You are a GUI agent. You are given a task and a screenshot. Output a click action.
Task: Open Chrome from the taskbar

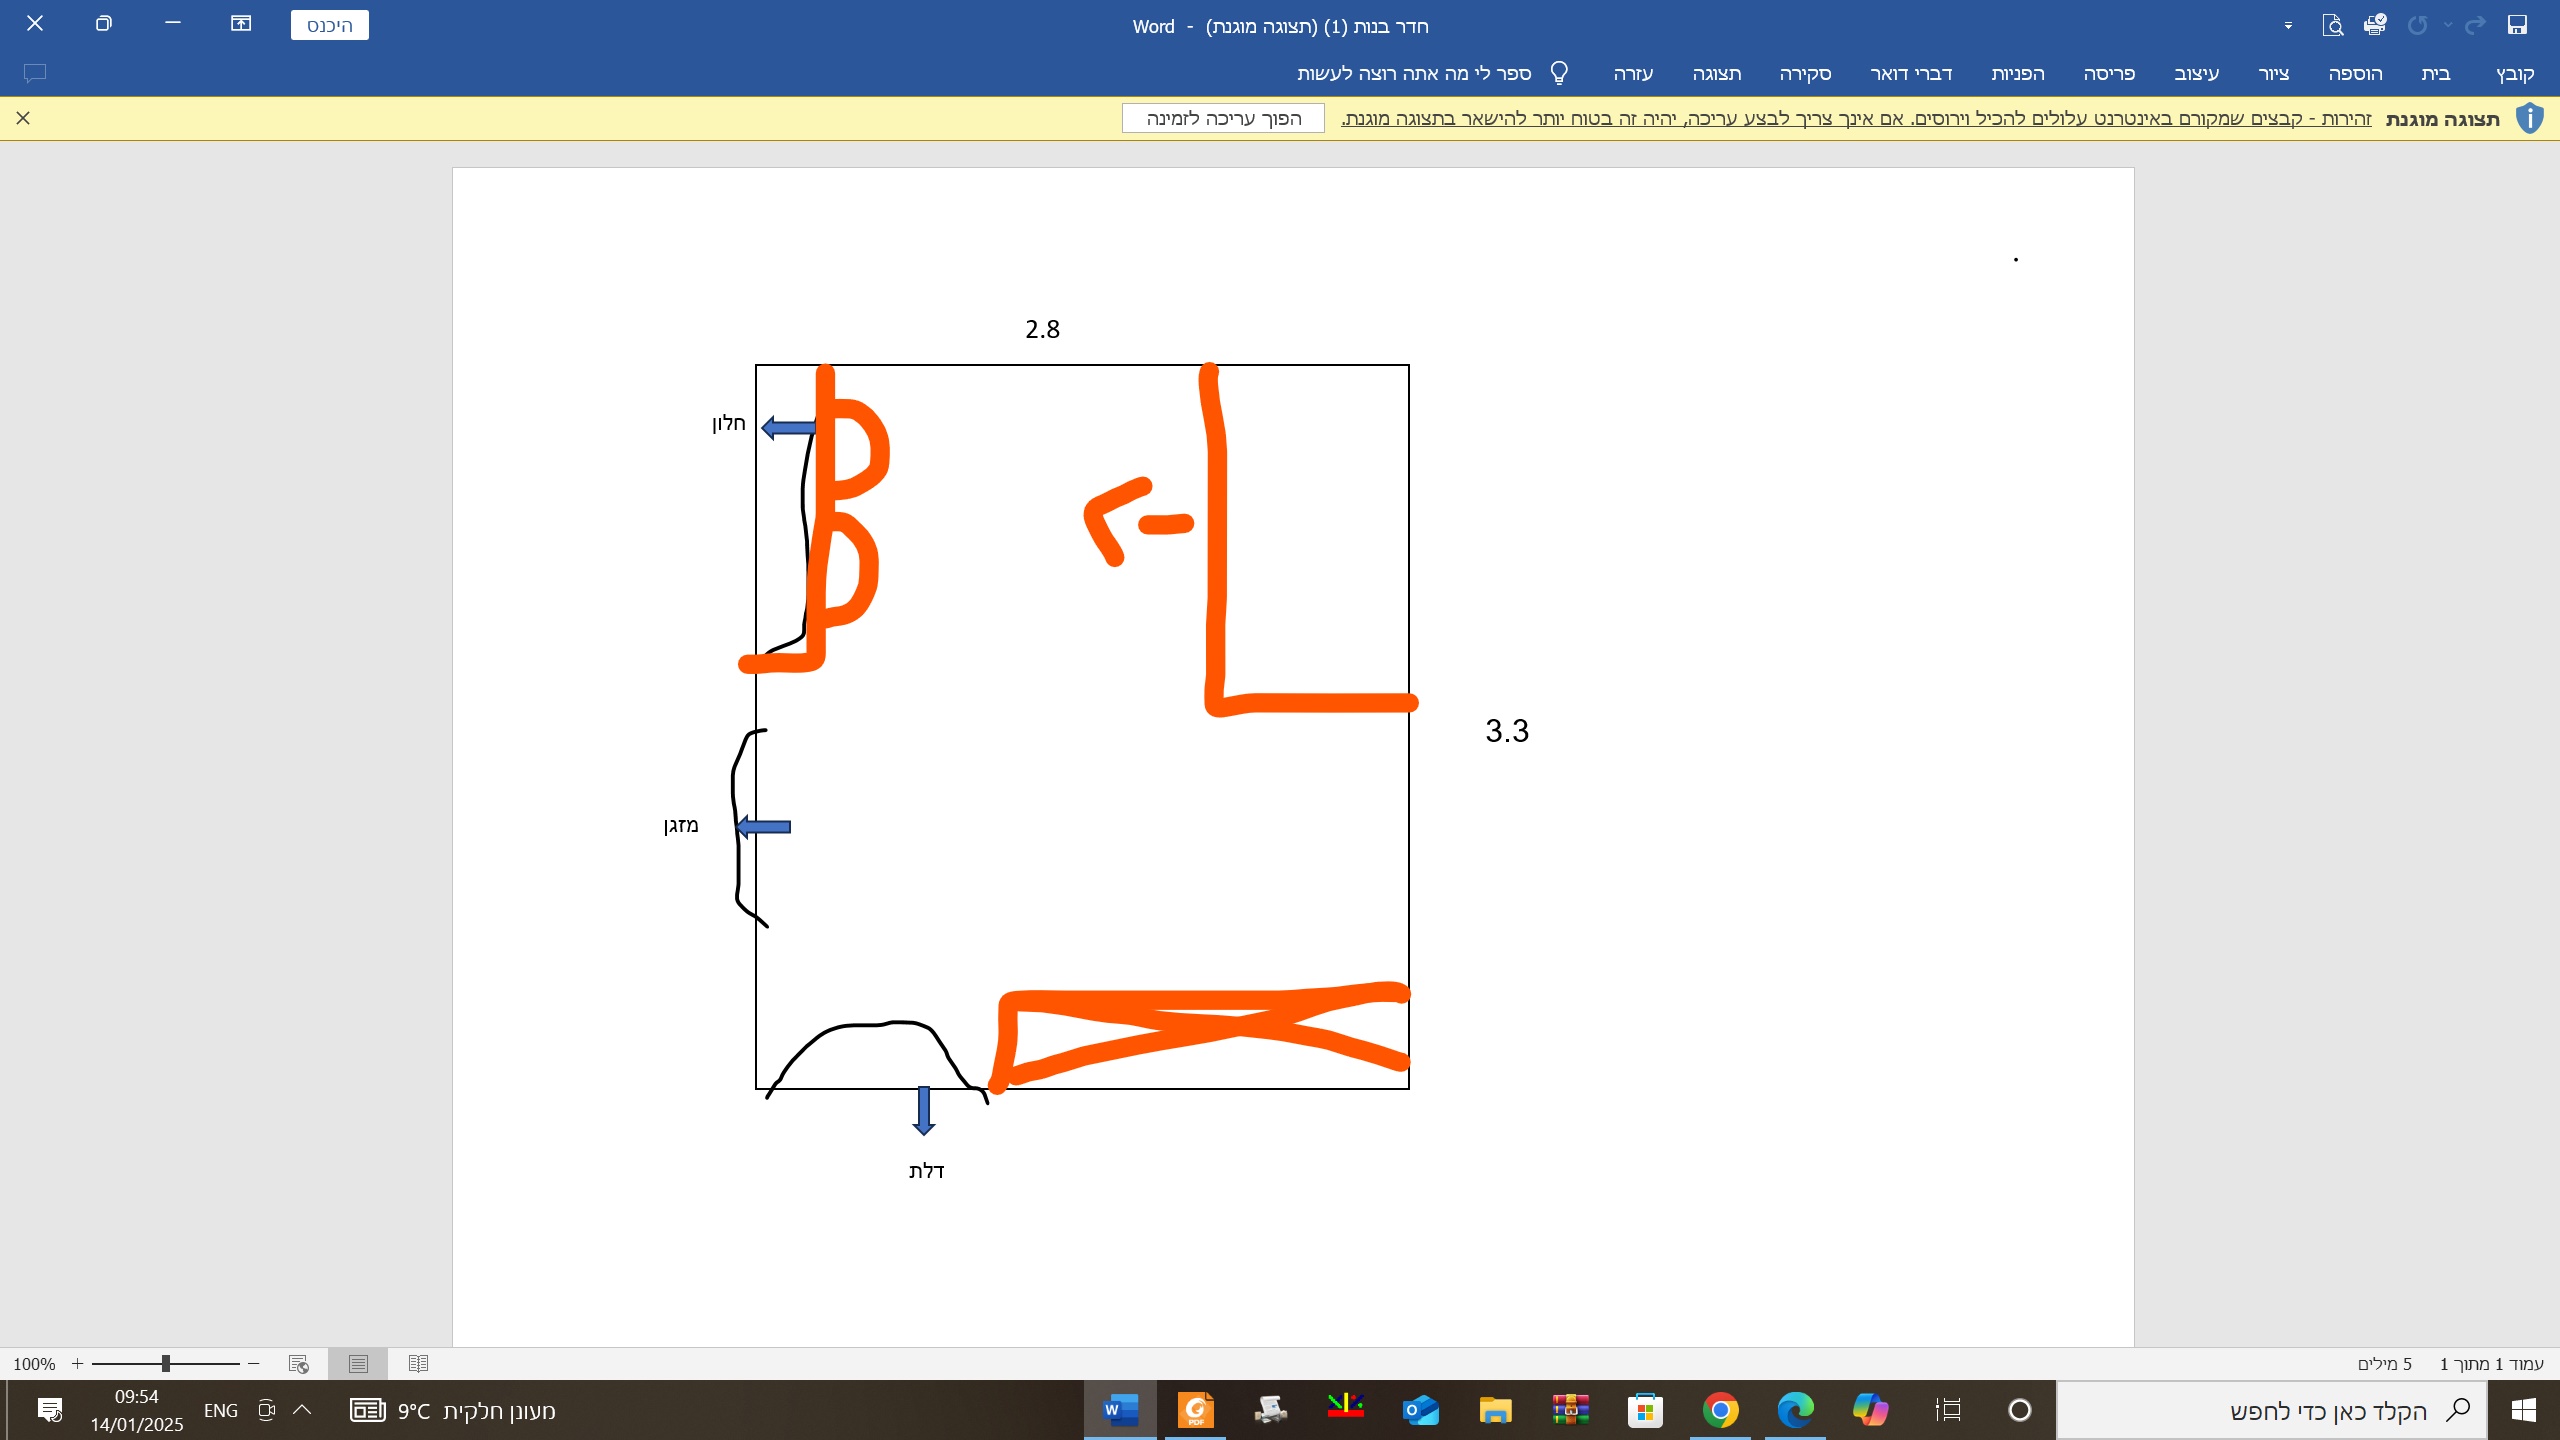tap(1720, 1410)
